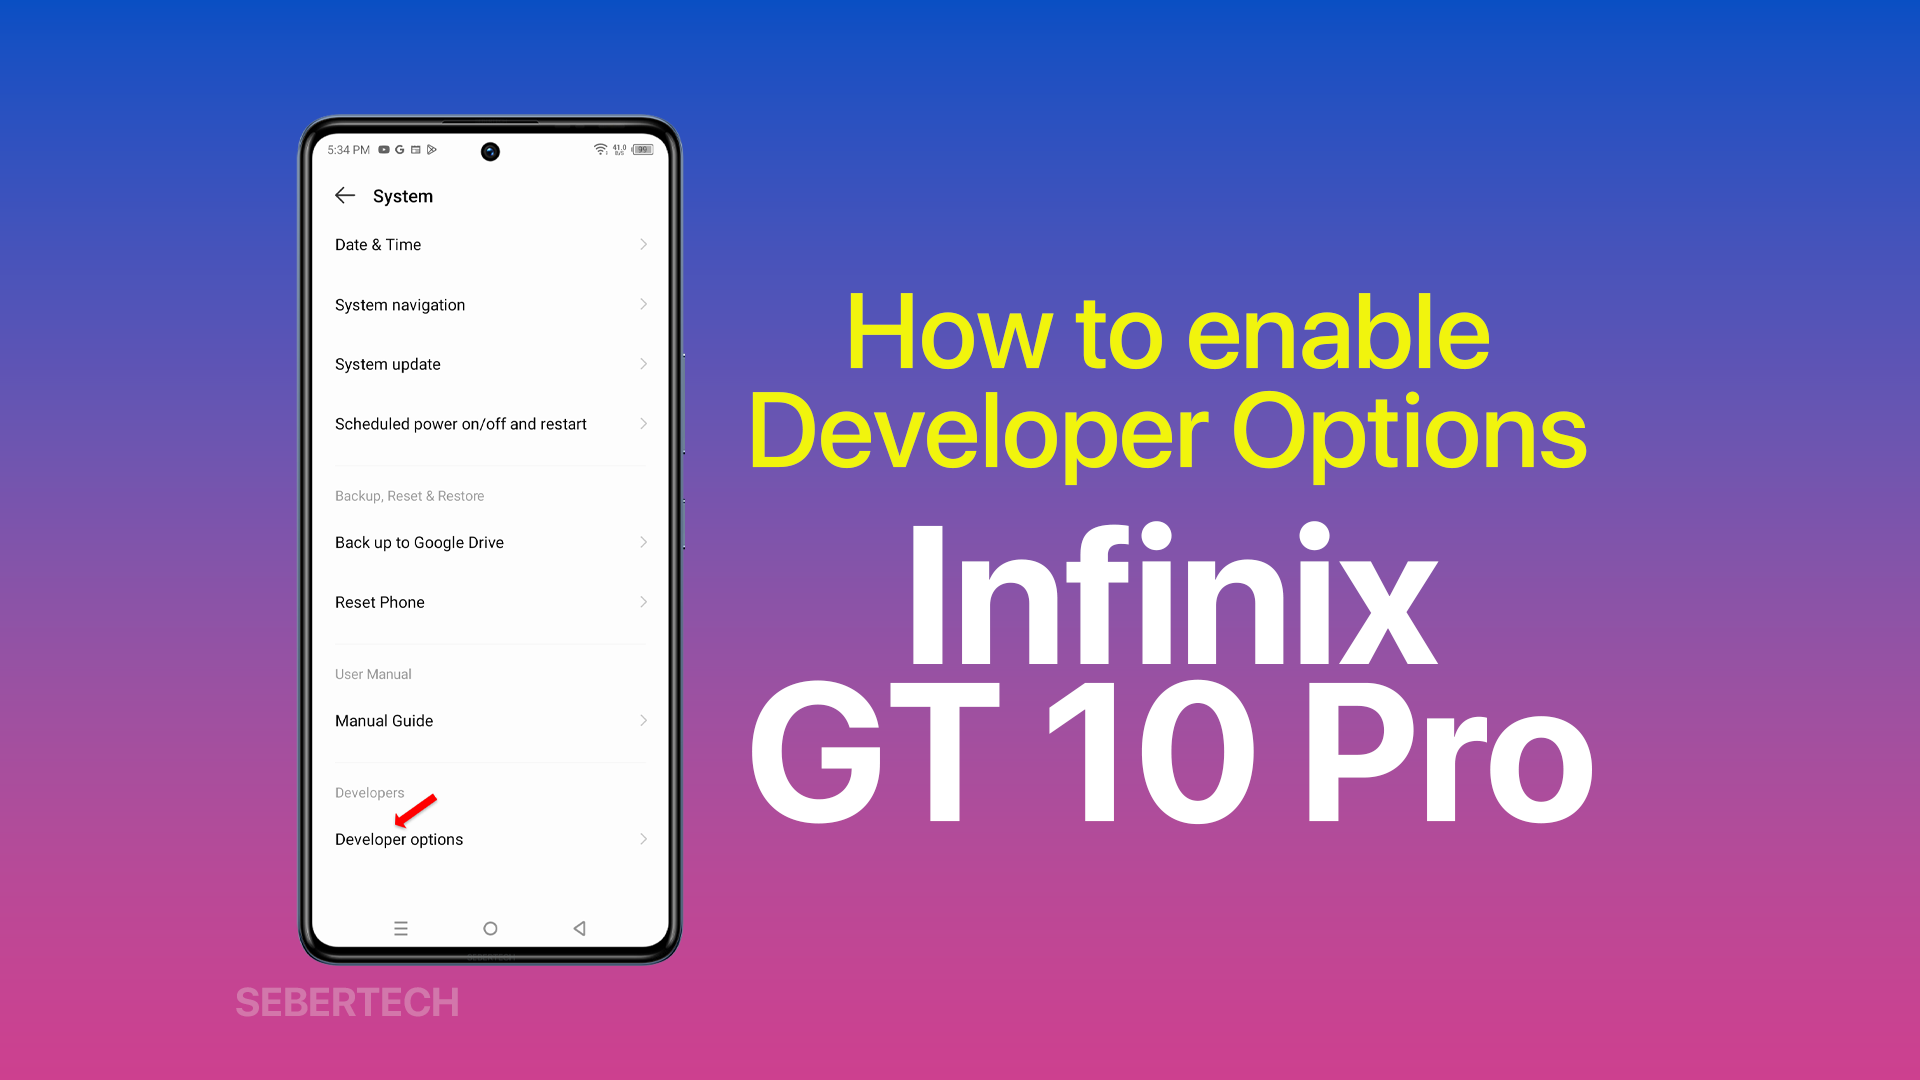1920x1080 pixels.
Task: Open Manual Guide settings
Action: [489, 720]
